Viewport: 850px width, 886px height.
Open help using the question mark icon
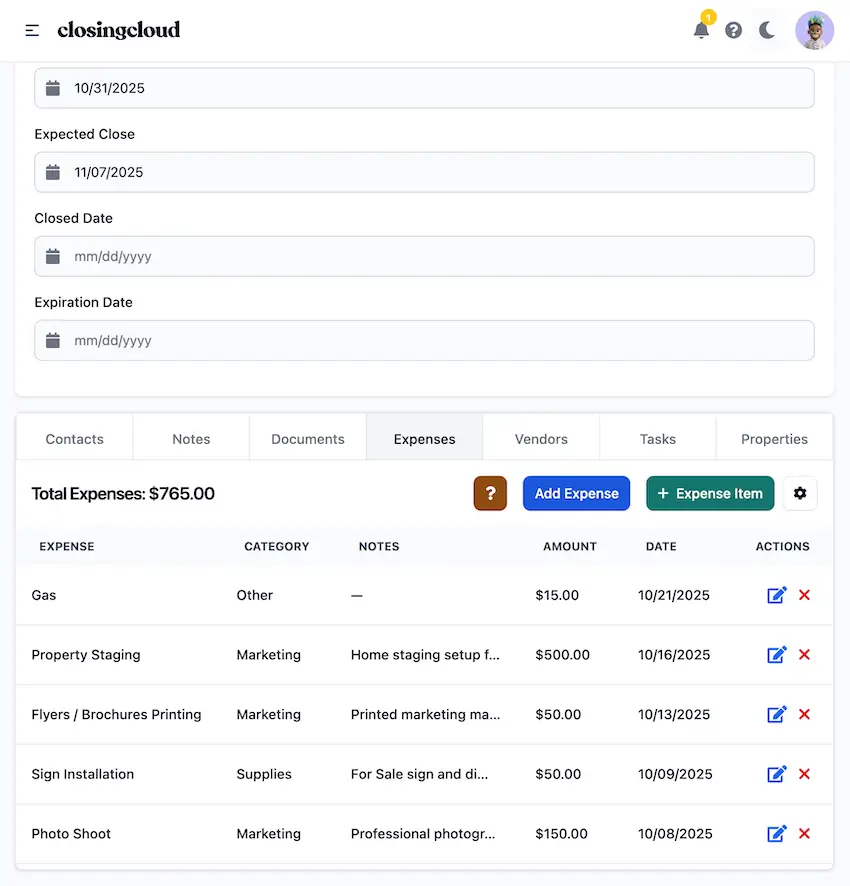pyautogui.click(x=733, y=30)
